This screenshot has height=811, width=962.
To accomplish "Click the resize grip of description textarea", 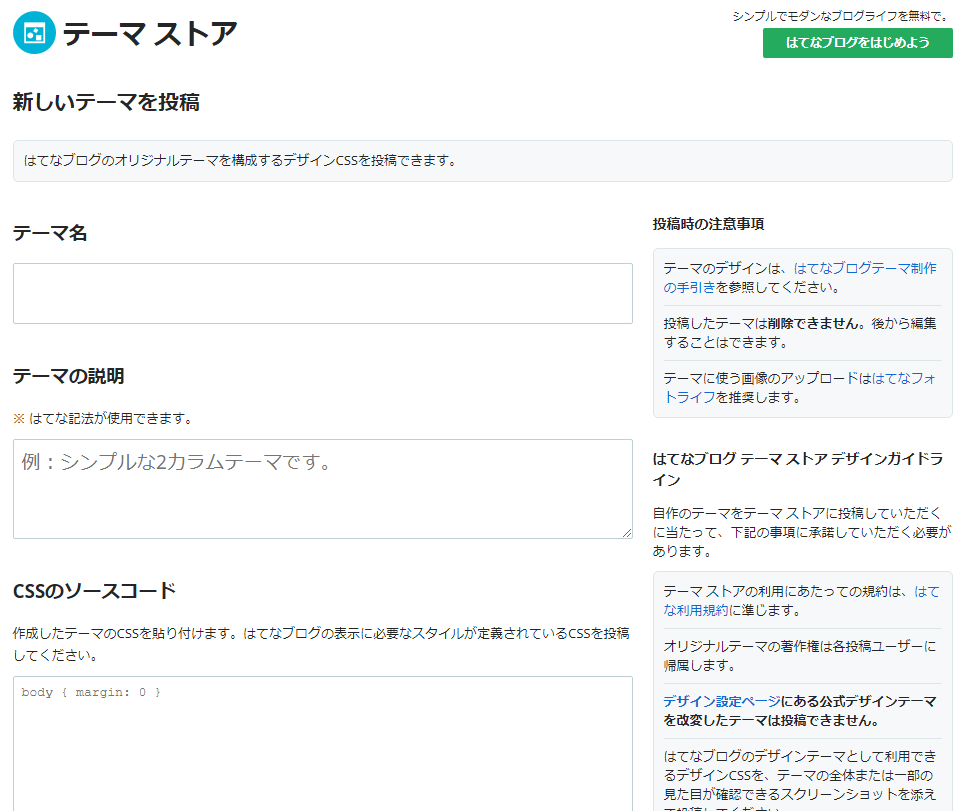I will [626, 532].
